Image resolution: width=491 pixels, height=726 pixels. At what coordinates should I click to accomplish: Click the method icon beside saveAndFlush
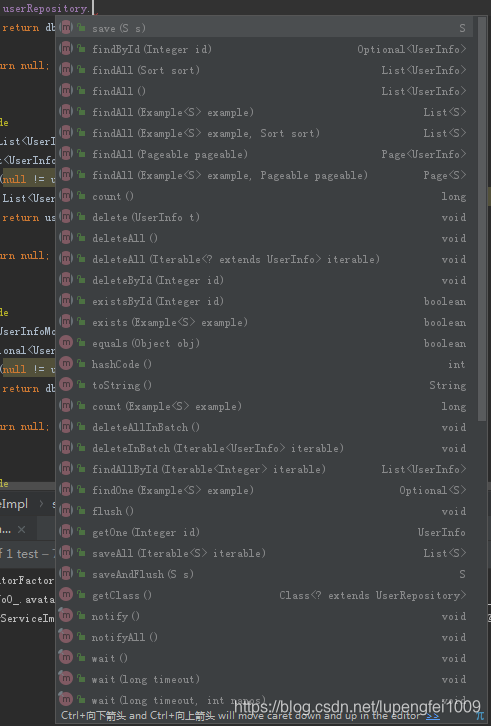pos(66,573)
